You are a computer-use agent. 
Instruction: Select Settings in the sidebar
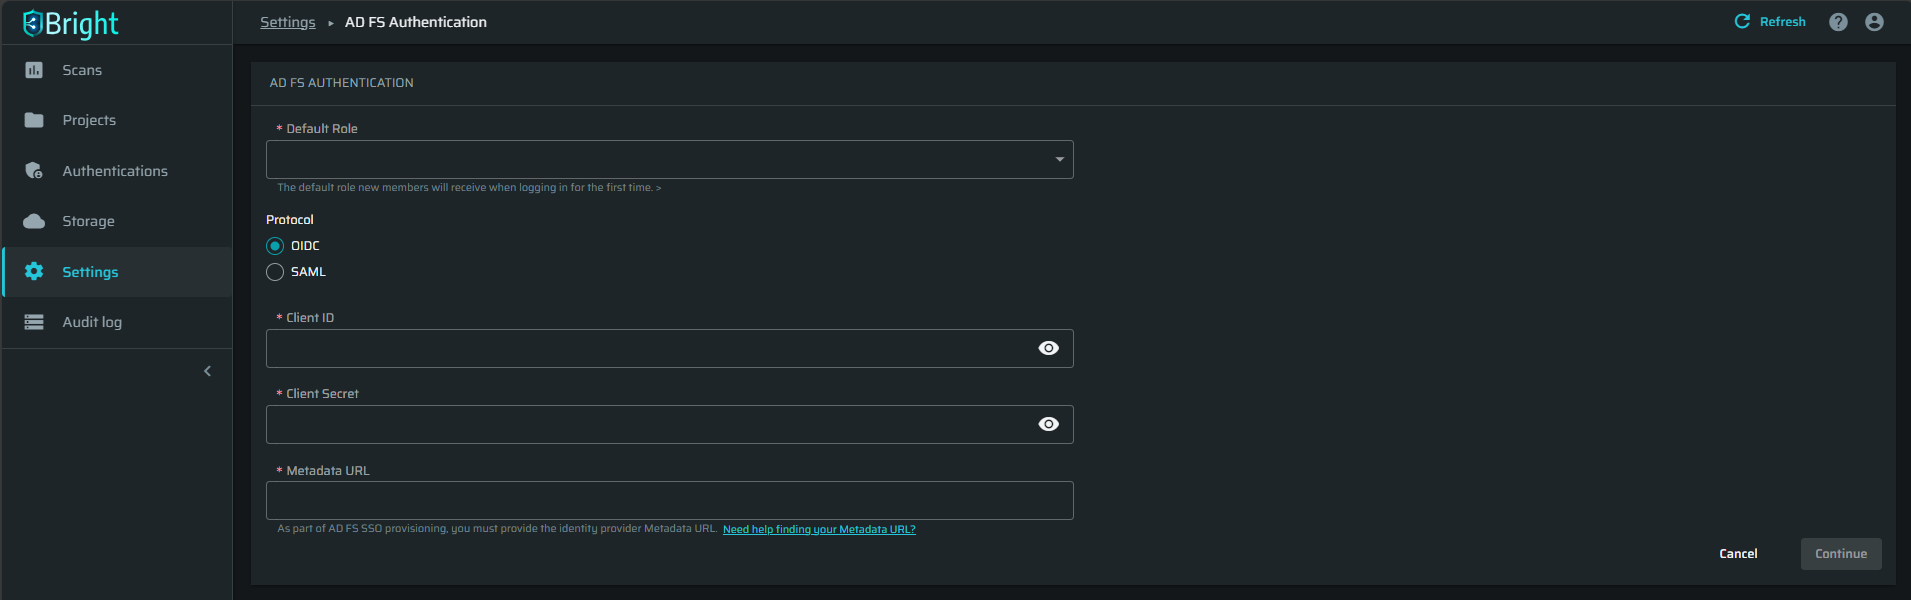117,272
